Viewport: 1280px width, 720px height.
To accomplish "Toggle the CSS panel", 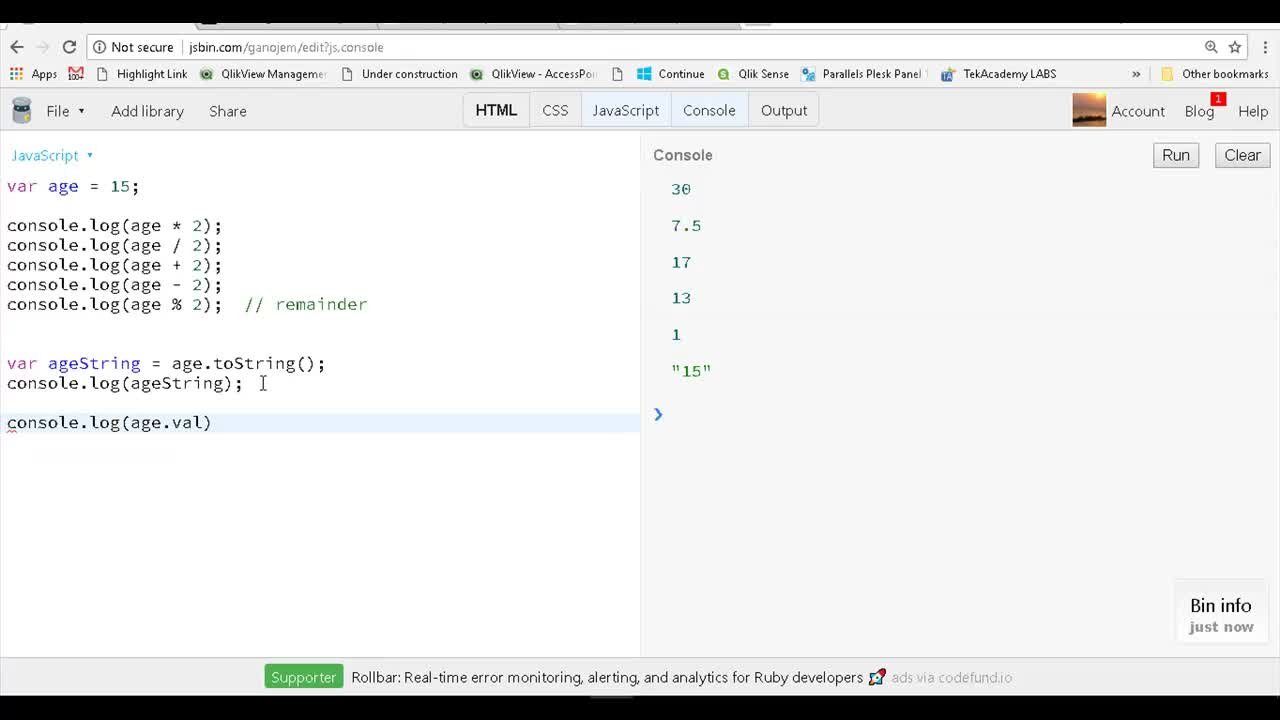I will click(555, 110).
